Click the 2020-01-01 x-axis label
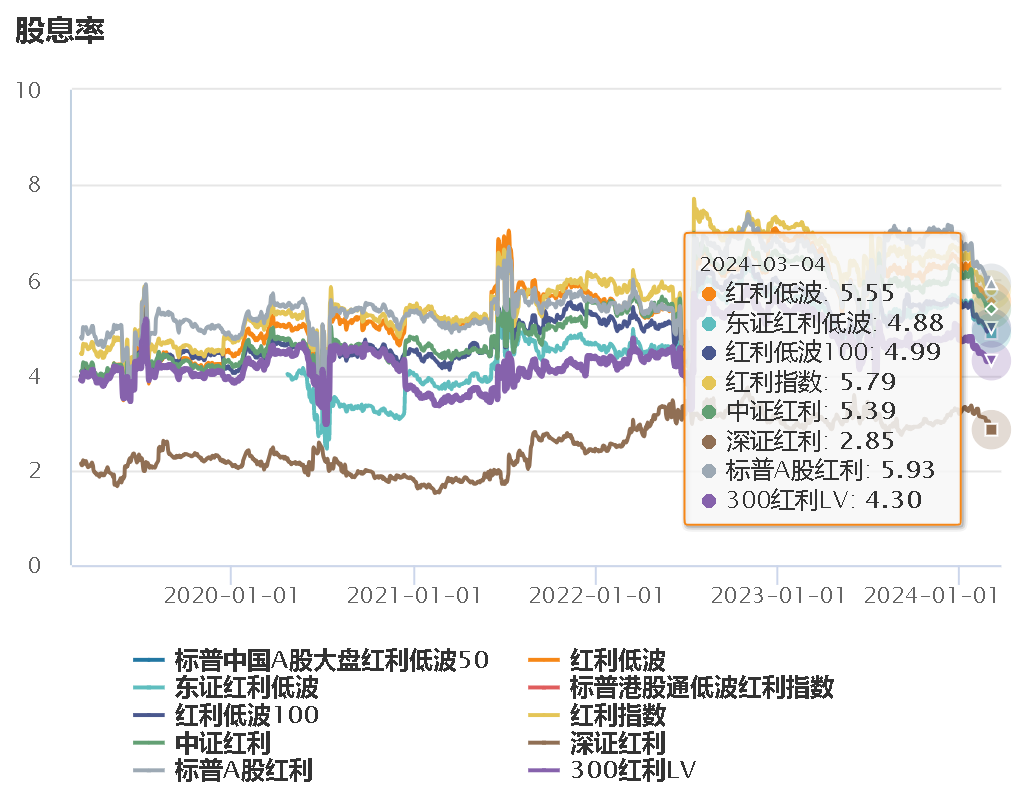Image resolution: width=1016 pixels, height=800 pixels. point(230,595)
